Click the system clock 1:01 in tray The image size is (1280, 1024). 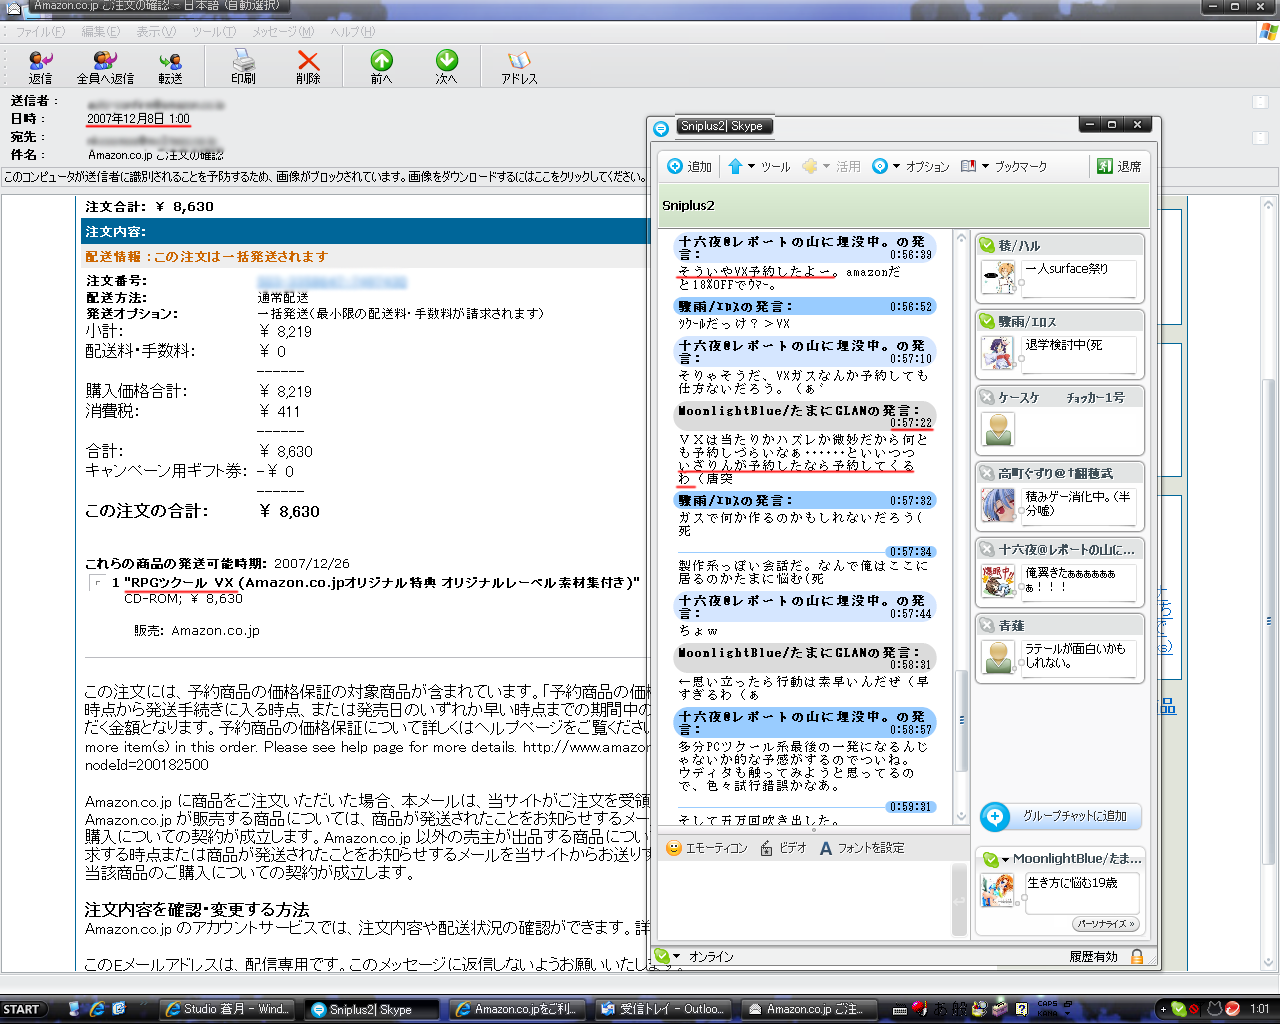1259,1009
